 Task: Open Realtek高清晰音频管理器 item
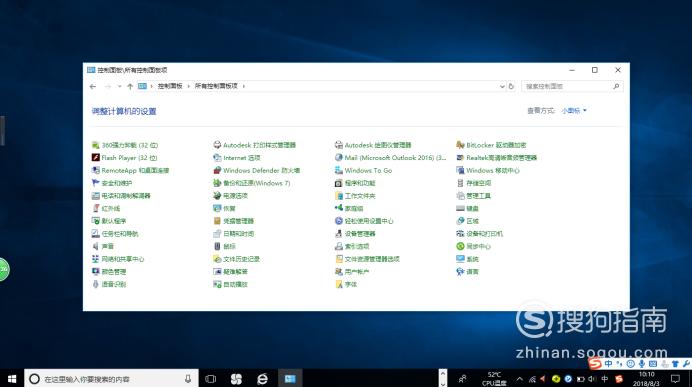click(x=496, y=158)
